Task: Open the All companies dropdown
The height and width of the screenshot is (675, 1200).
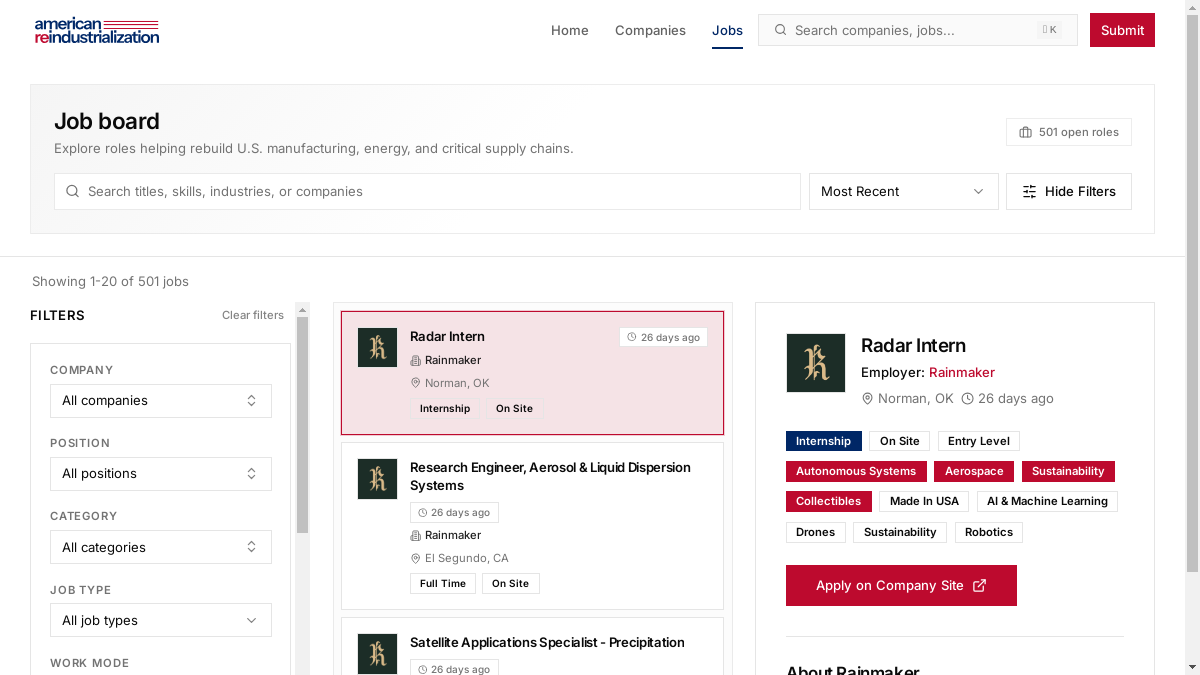Action: coord(161,401)
